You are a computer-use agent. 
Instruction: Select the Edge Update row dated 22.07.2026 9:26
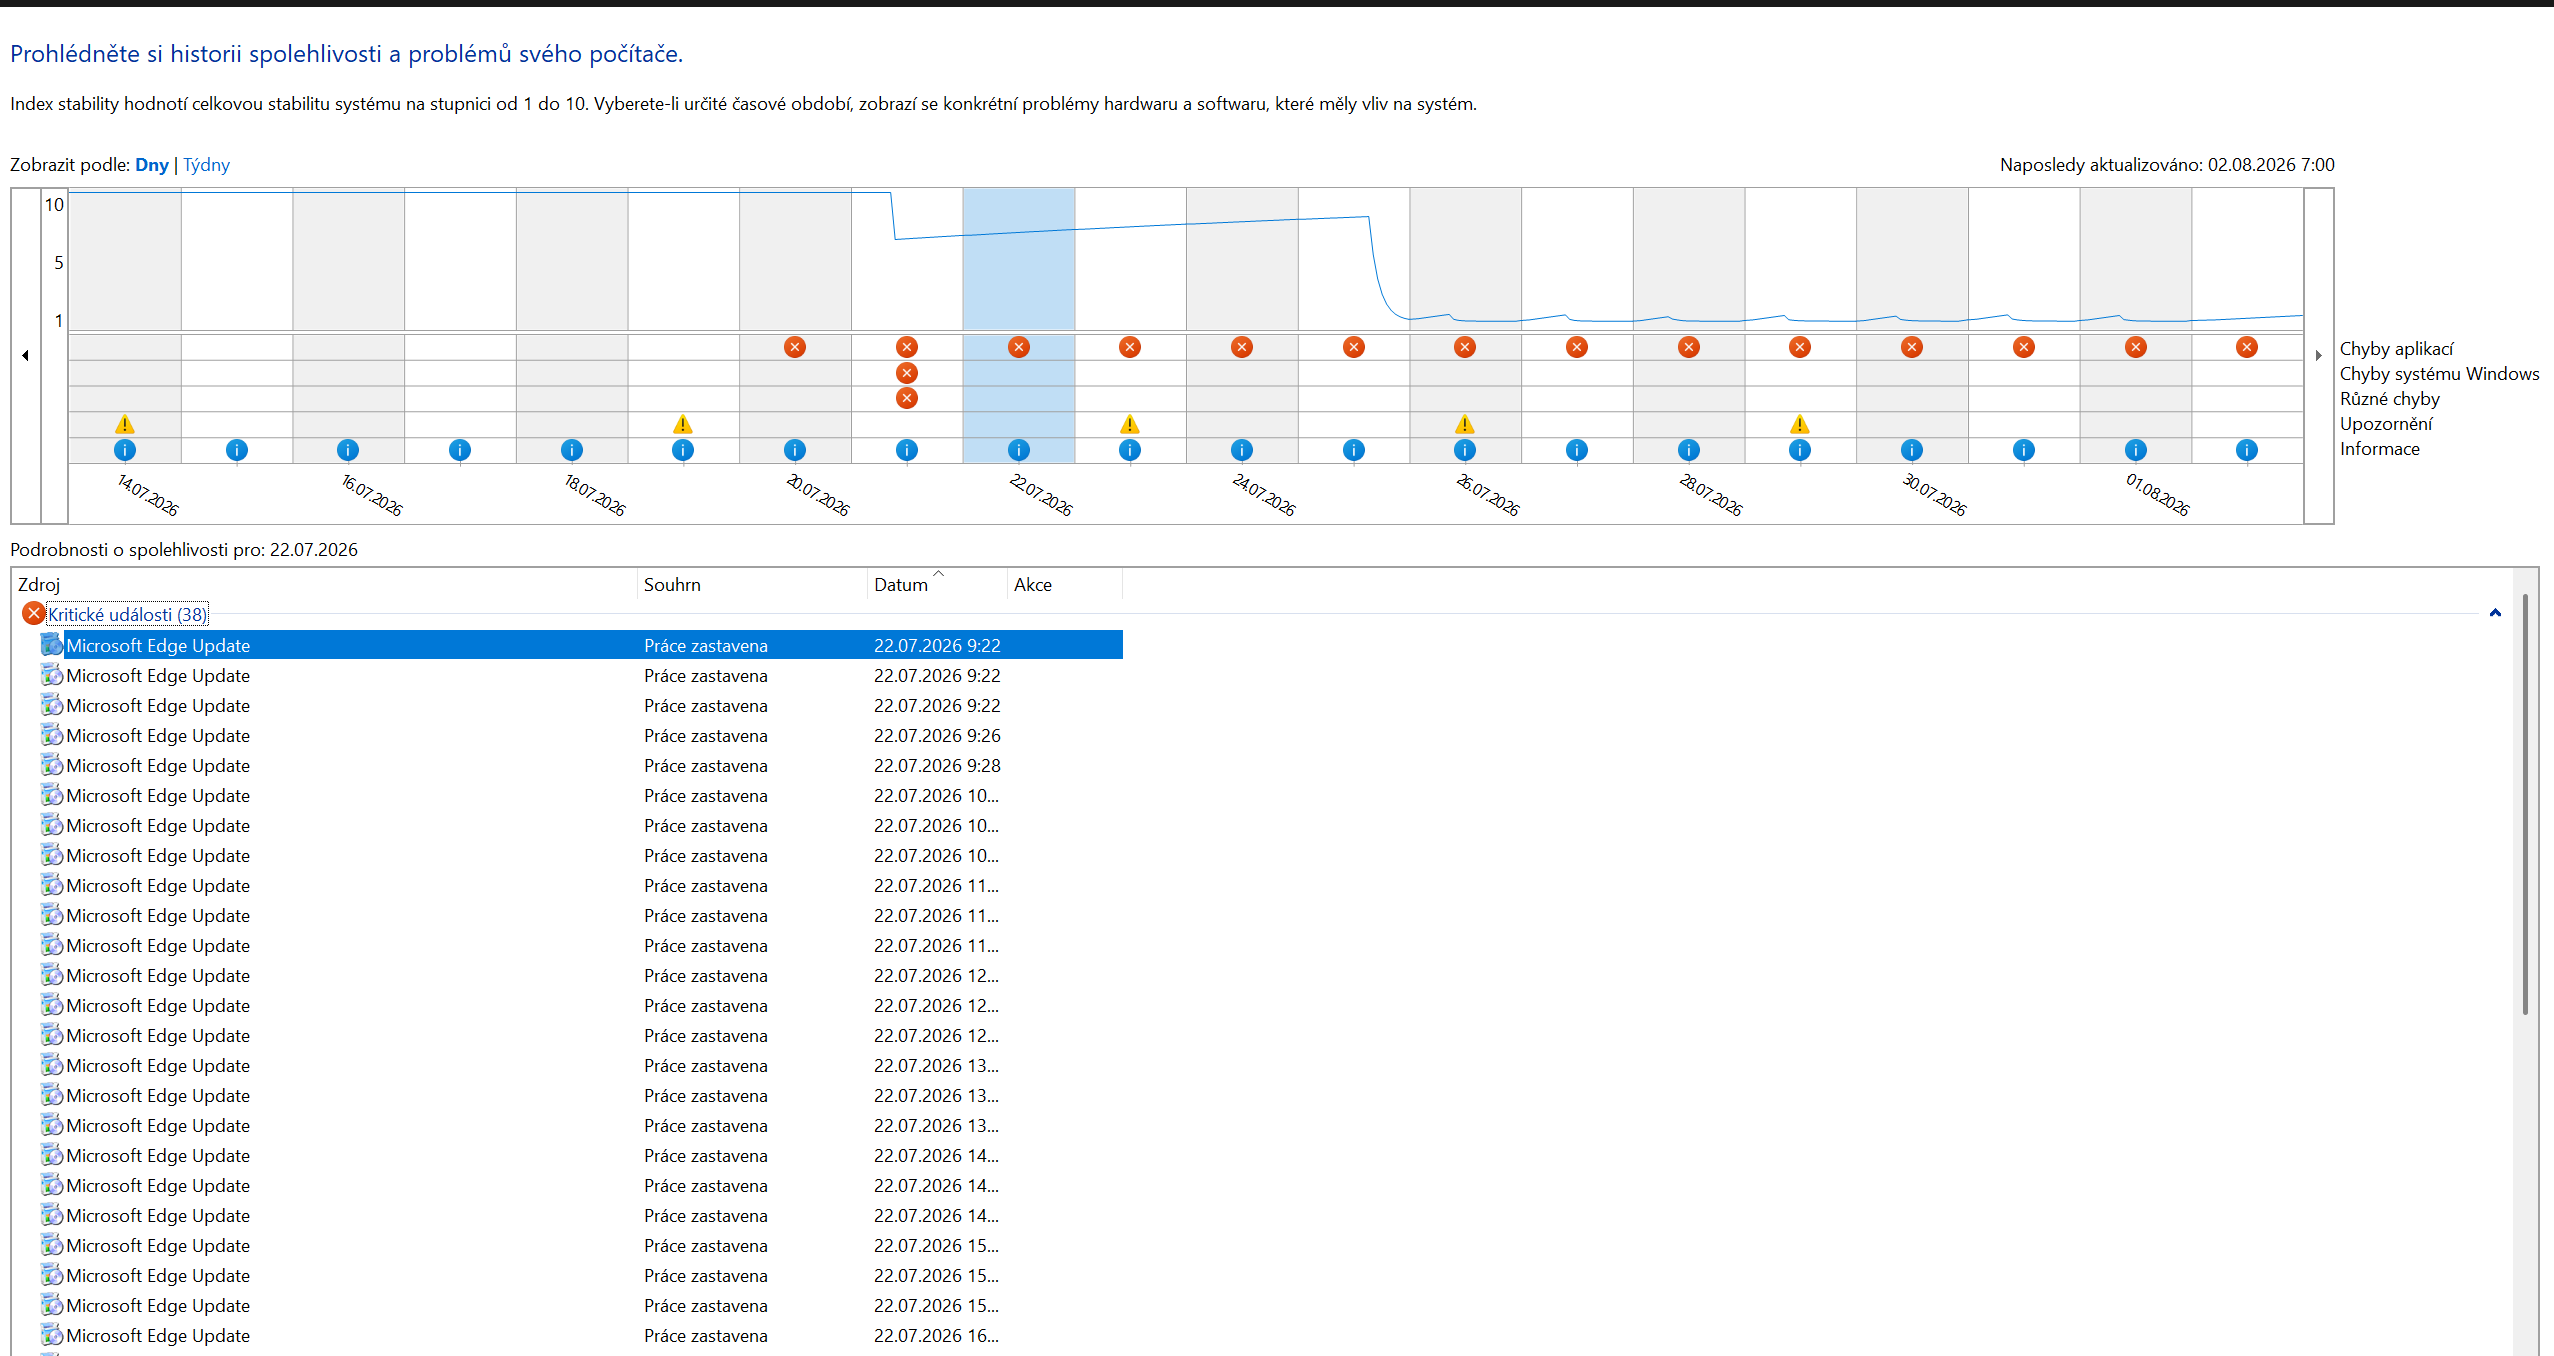pos(582,735)
